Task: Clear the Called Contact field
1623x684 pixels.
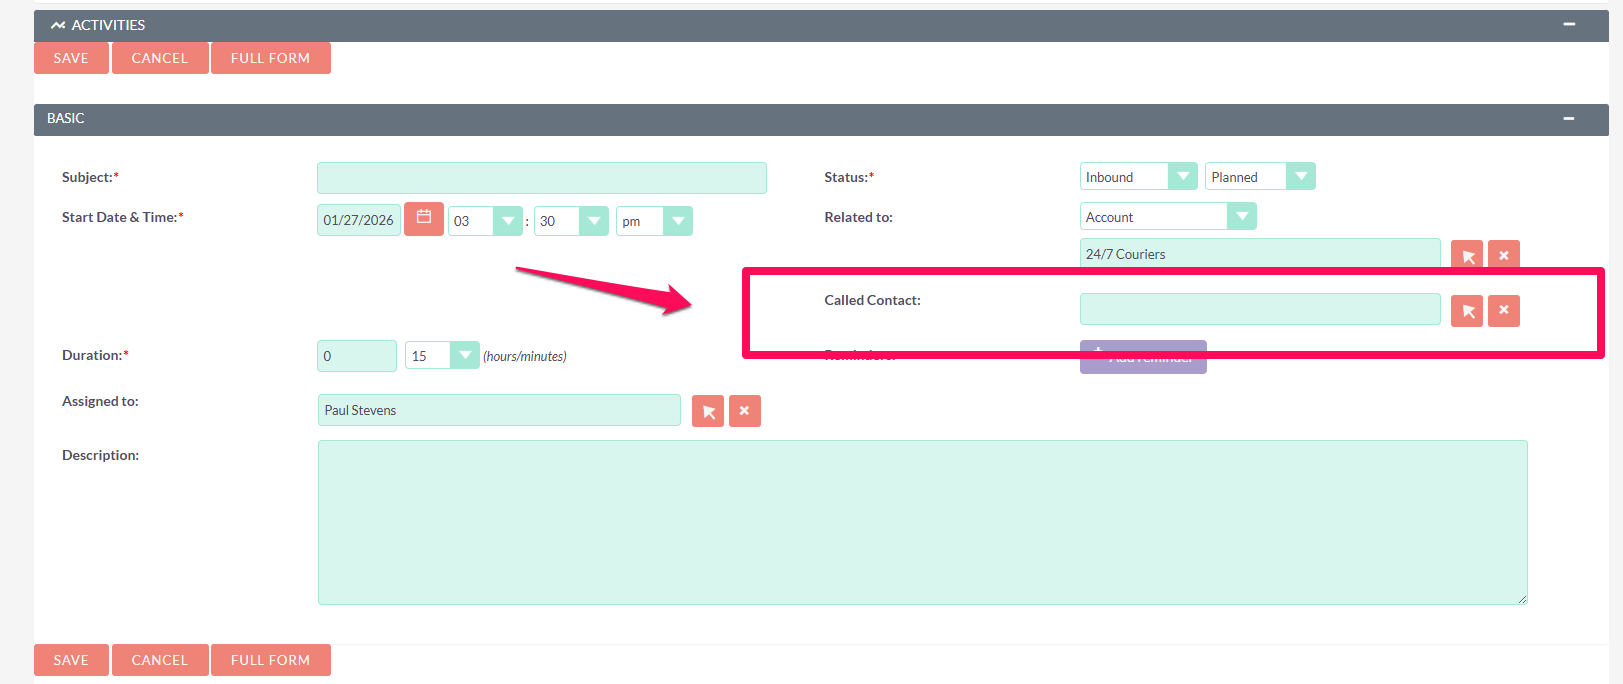Action: pos(1503,311)
